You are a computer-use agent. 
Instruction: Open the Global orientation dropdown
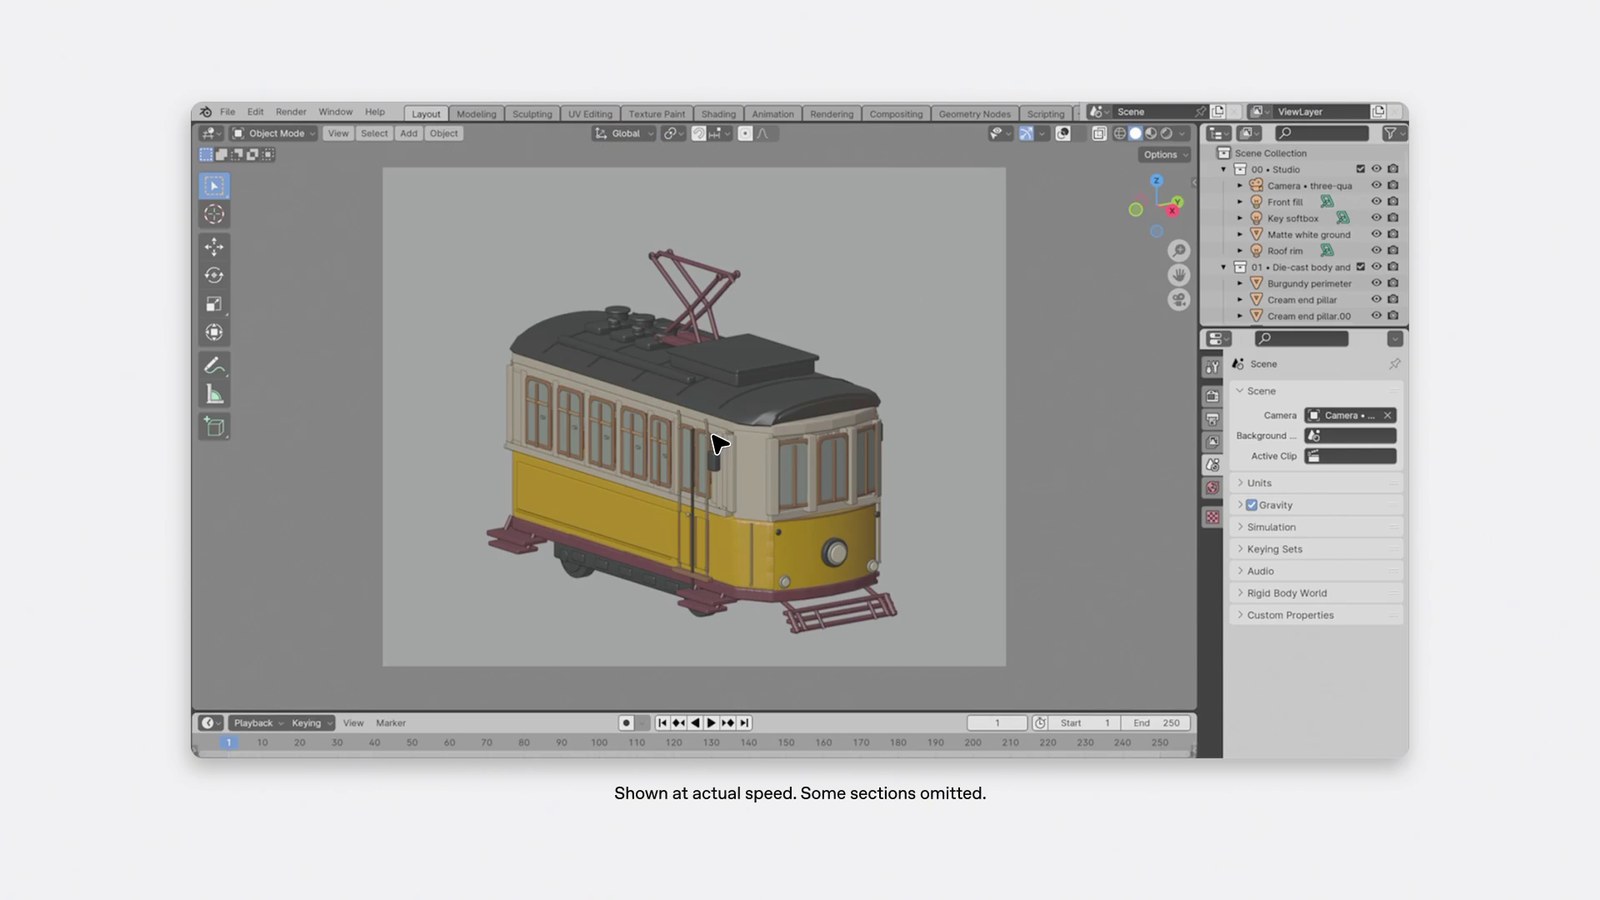click(x=624, y=133)
